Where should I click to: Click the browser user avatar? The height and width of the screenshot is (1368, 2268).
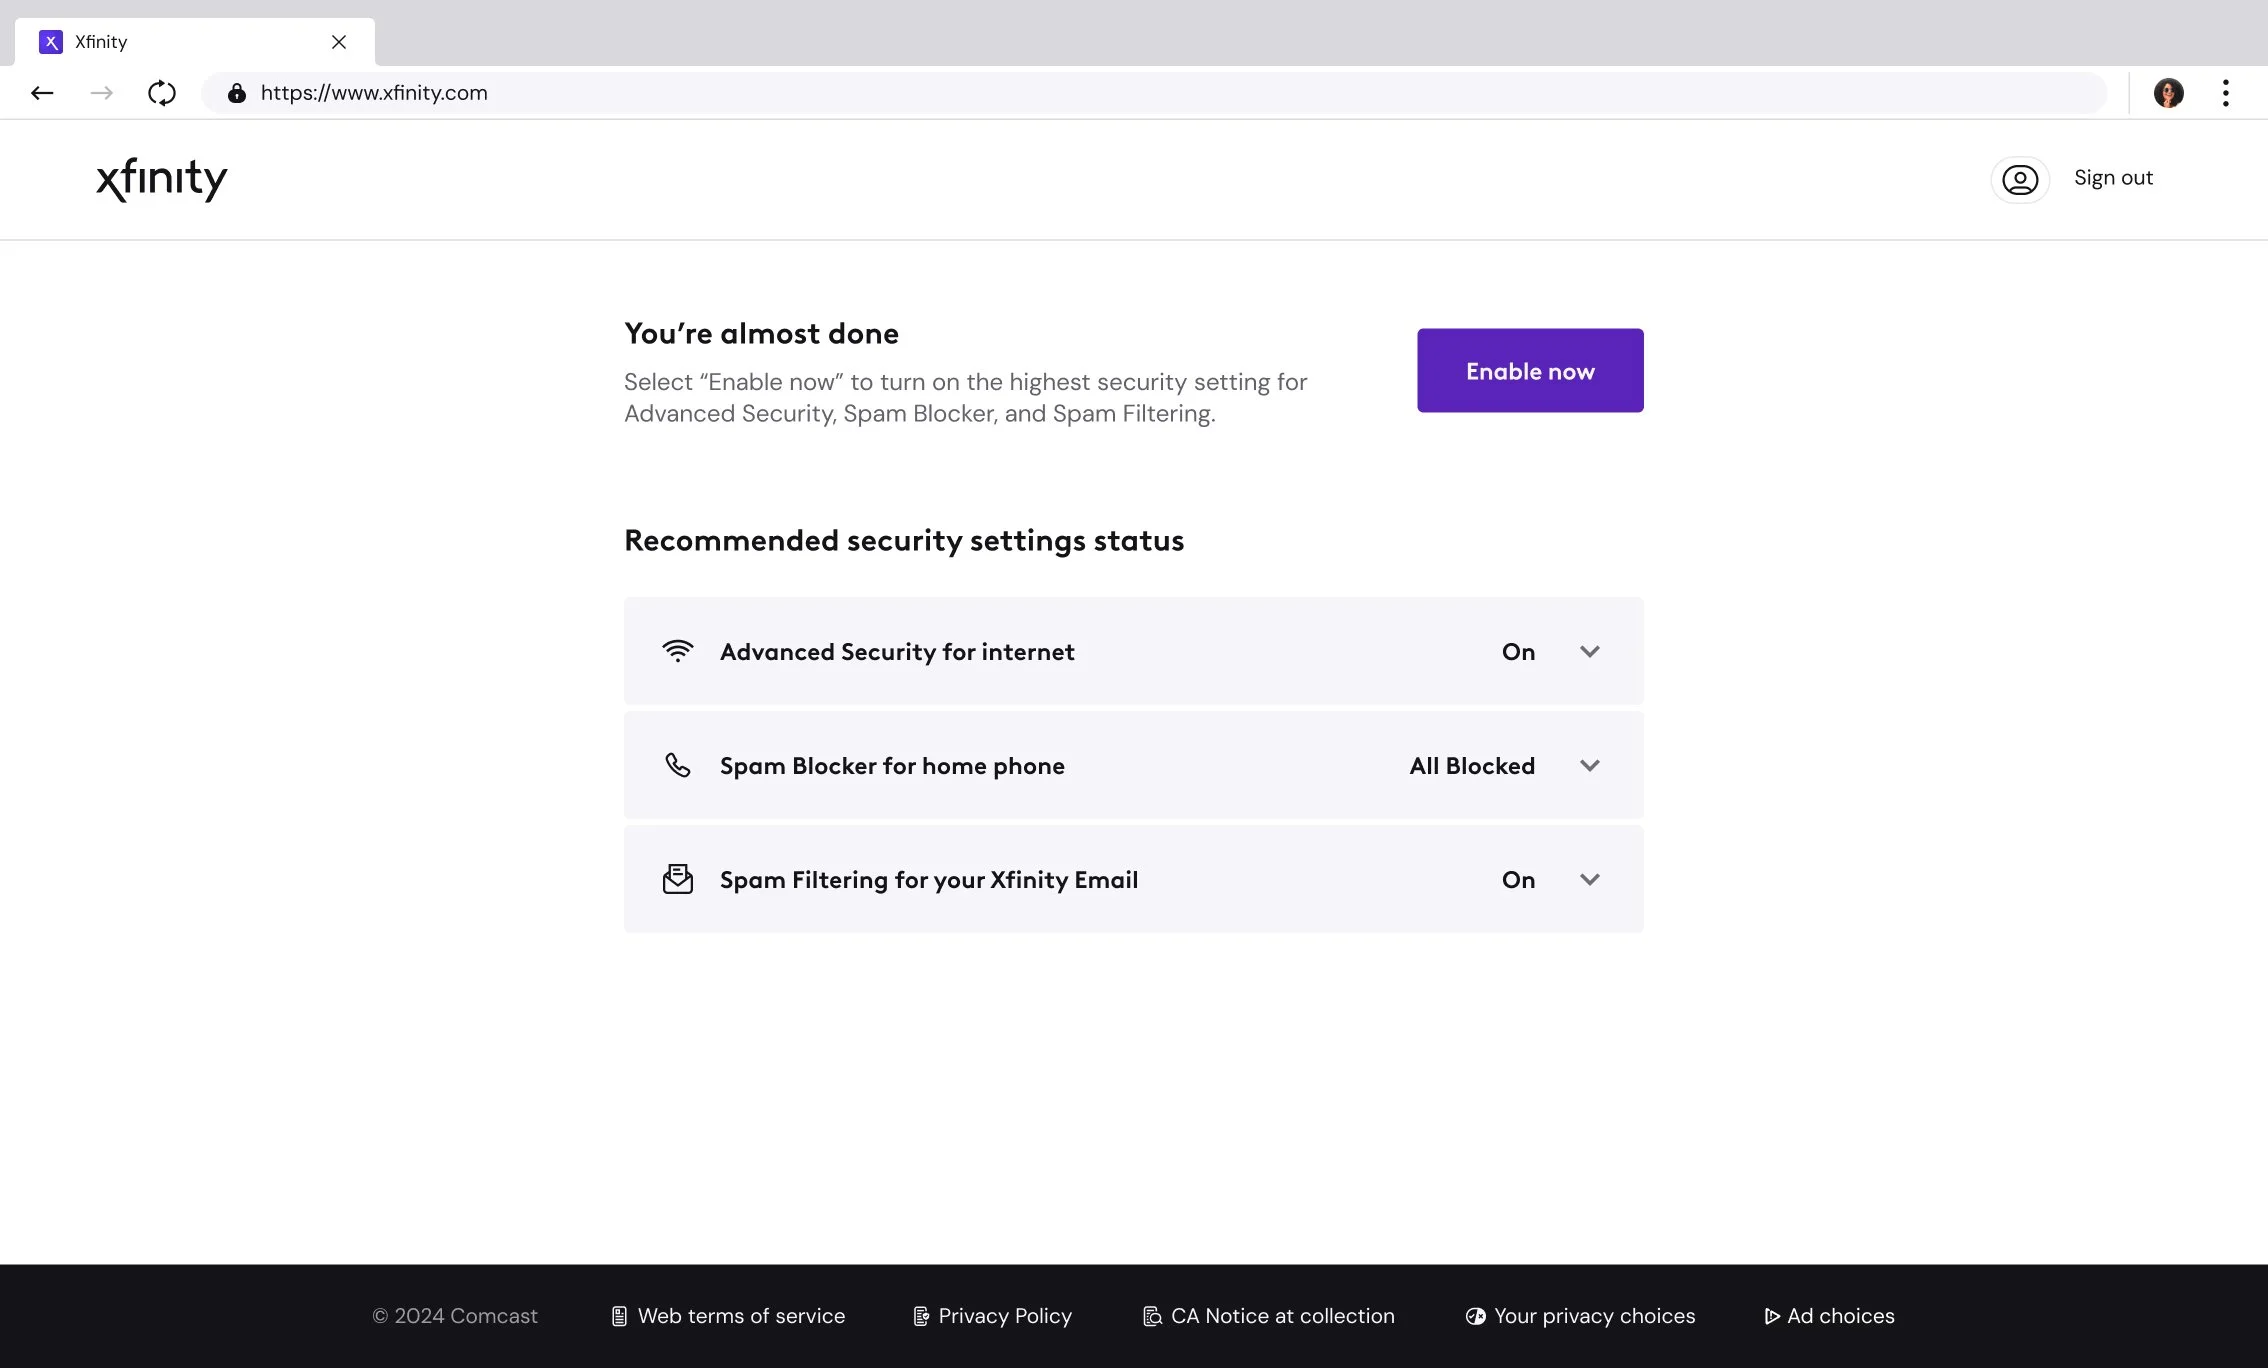[2168, 93]
